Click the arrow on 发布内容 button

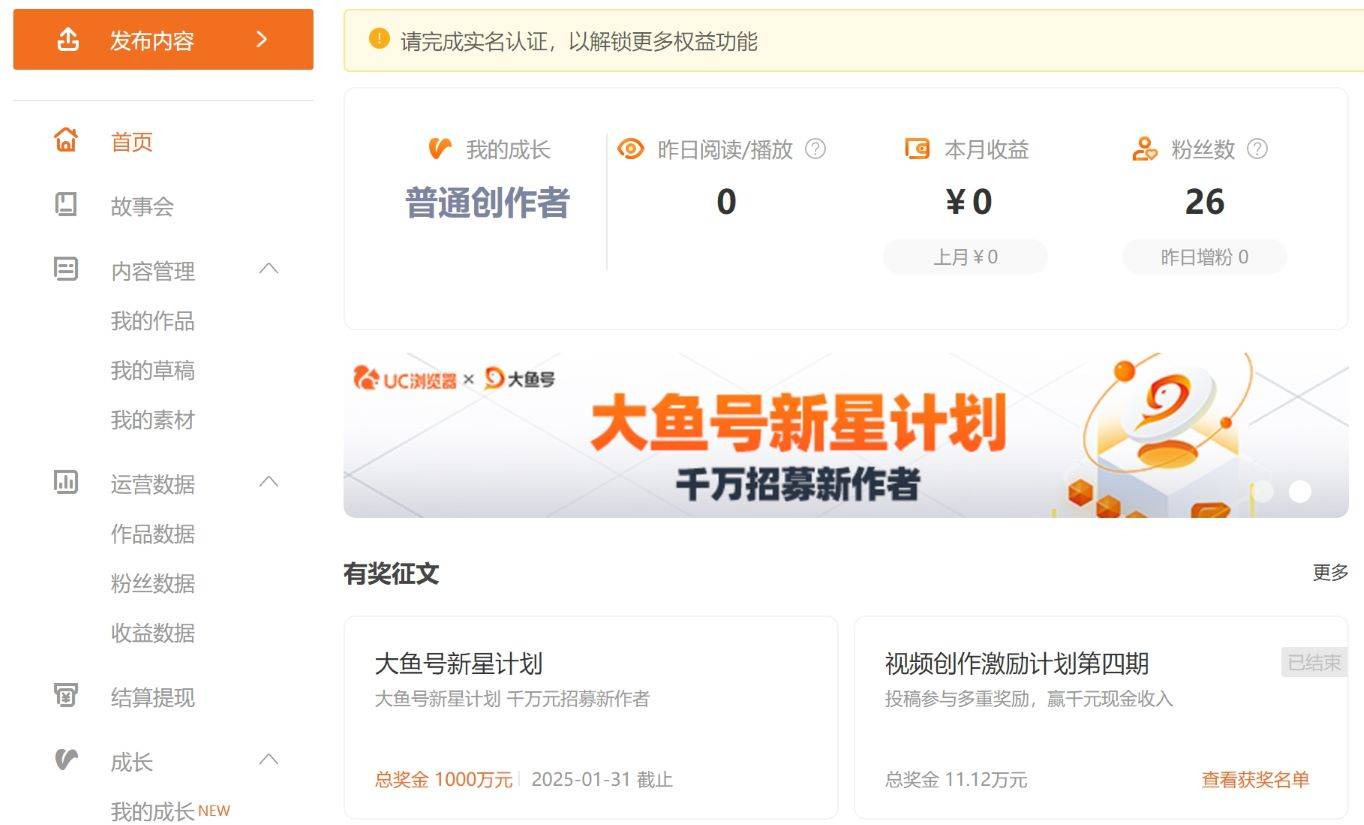(x=262, y=40)
